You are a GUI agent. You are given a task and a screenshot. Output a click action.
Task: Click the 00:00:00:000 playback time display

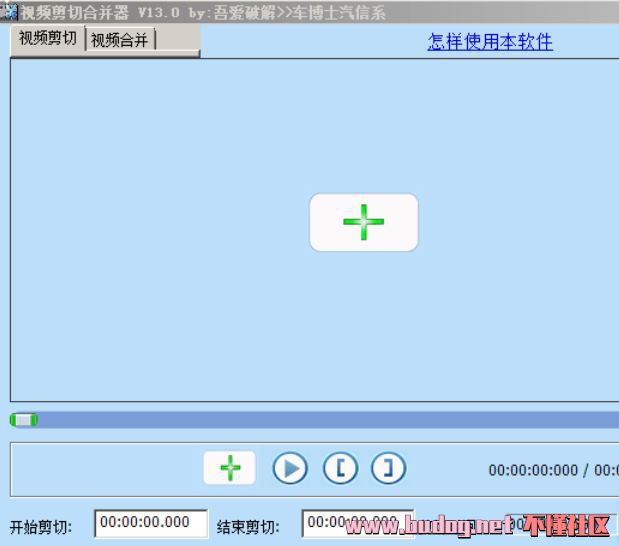coord(533,470)
